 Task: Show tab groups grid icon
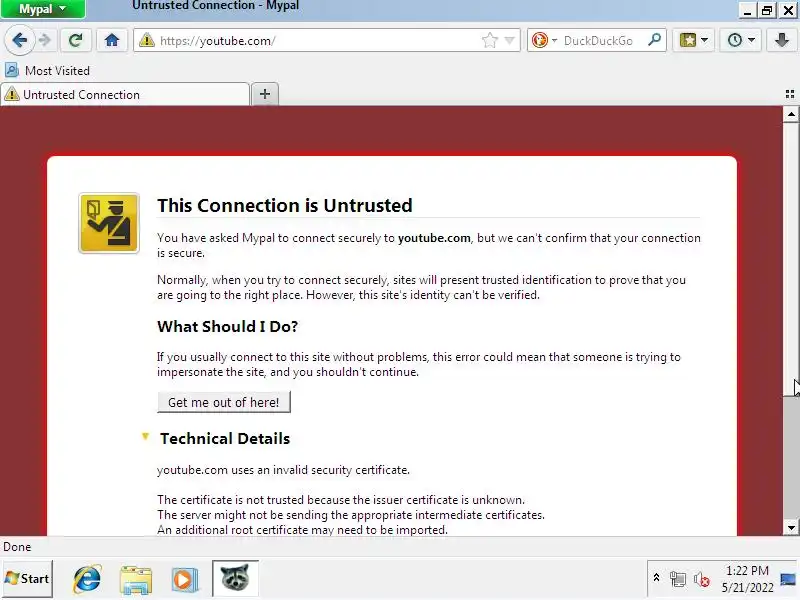(x=790, y=94)
